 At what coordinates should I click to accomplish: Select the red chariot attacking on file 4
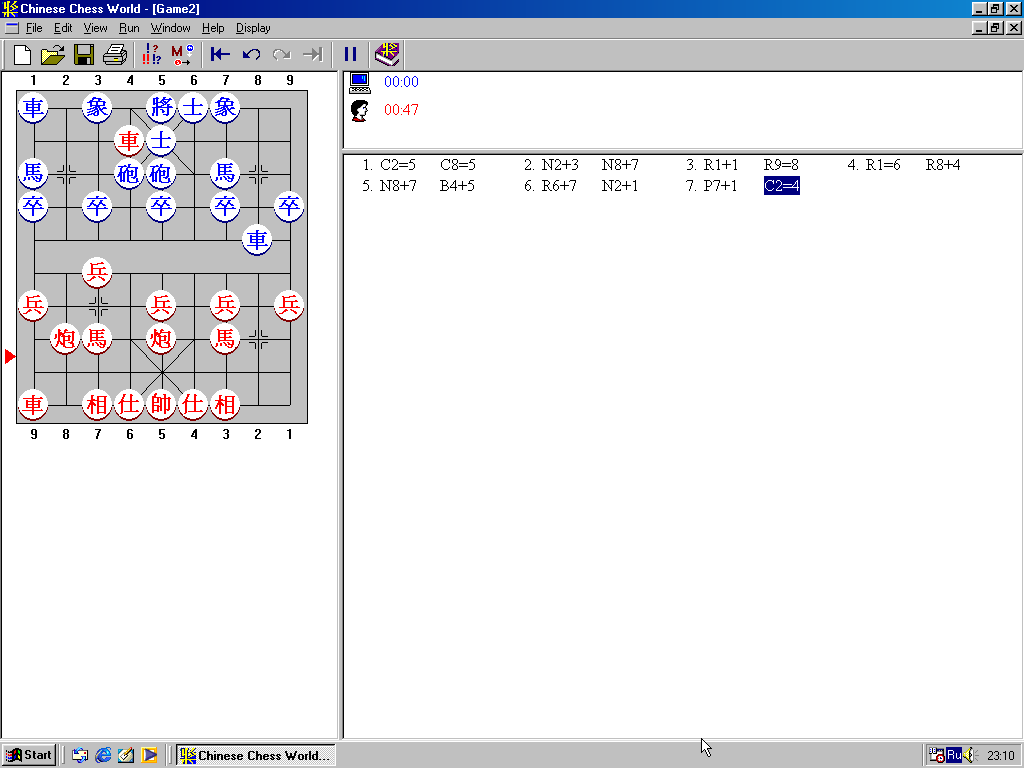click(x=129, y=140)
